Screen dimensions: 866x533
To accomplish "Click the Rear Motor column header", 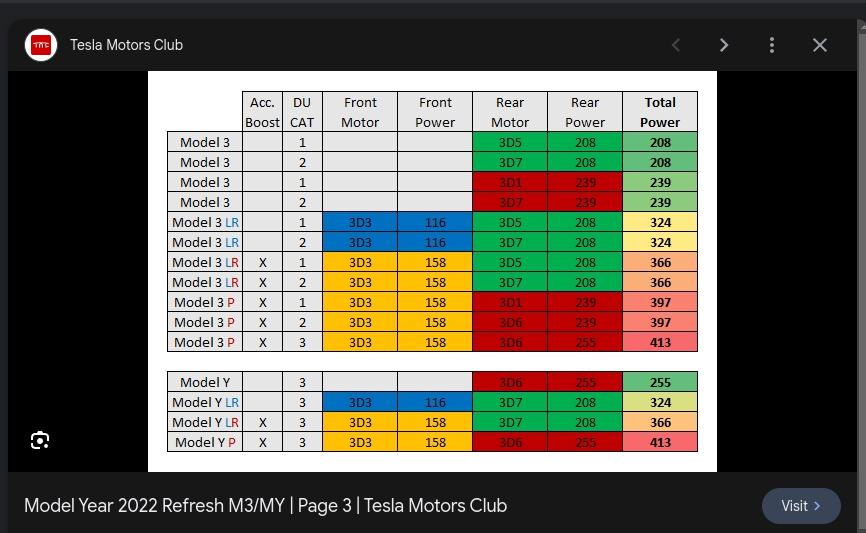I will click(510, 112).
